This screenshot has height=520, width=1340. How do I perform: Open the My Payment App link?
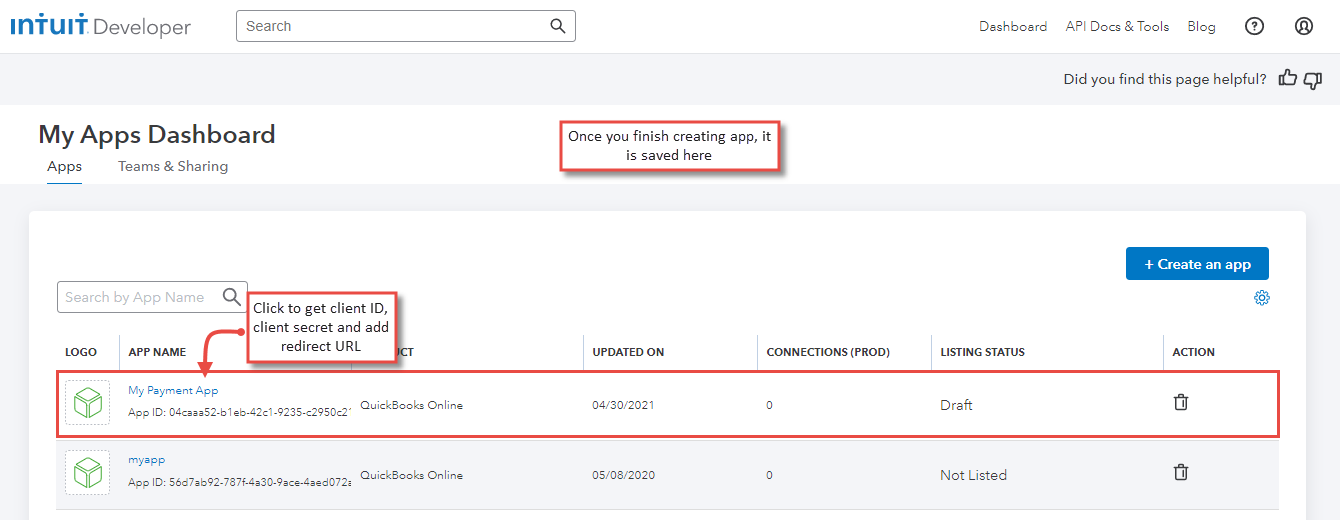click(x=173, y=391)
